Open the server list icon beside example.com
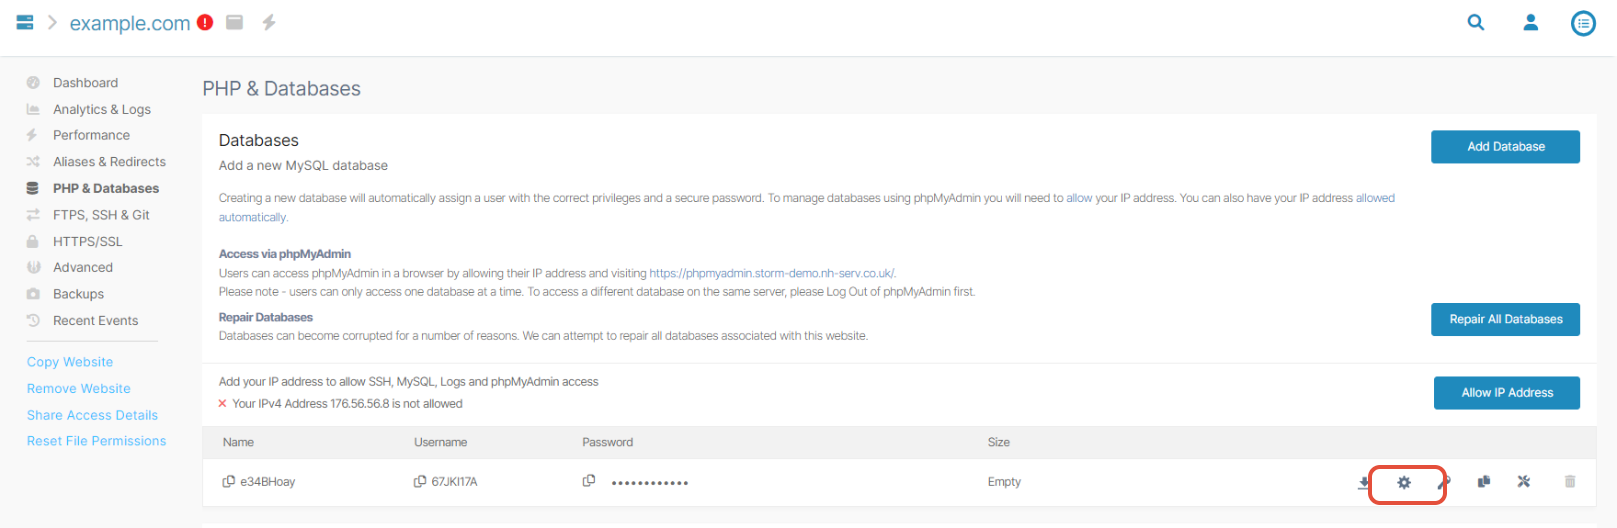 tap(25, 22)
